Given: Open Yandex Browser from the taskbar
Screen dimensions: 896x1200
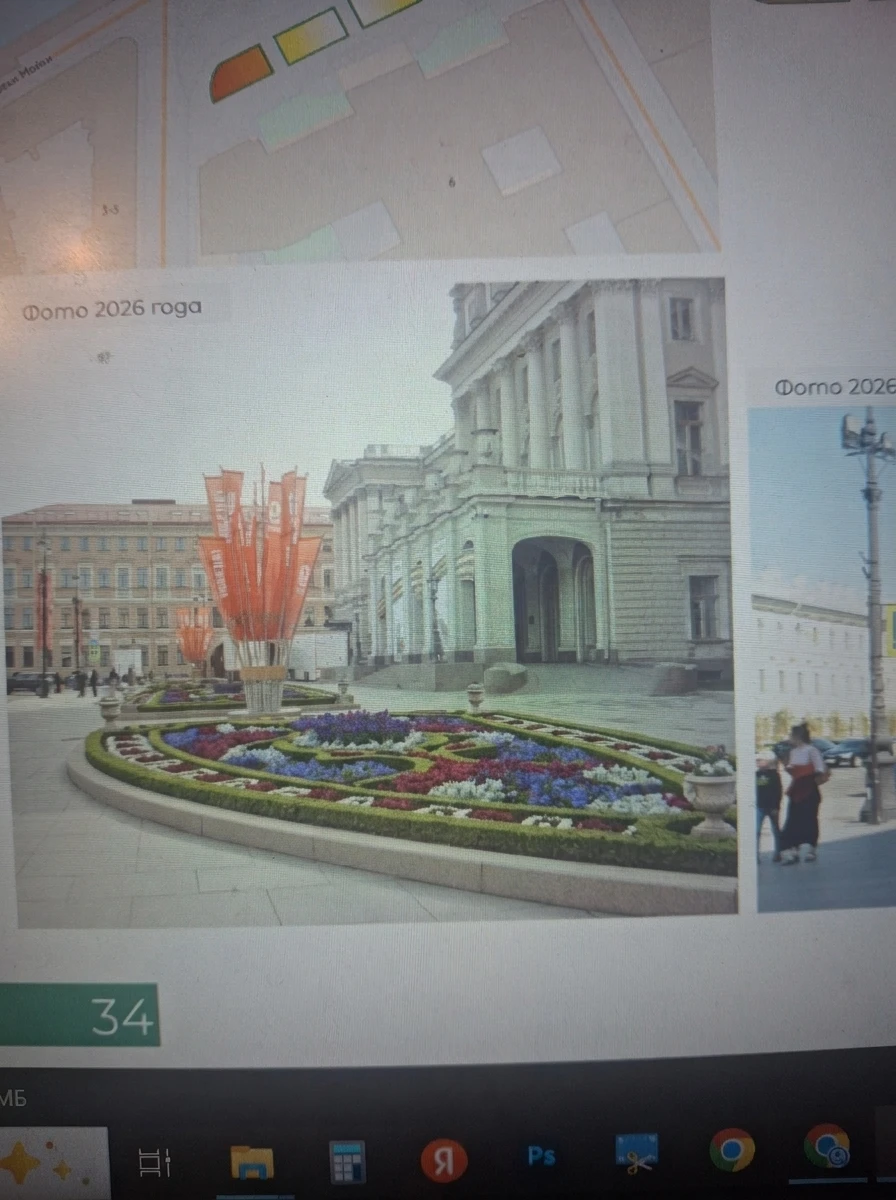Looking at the screenshot, I should click(x=444, y=1160).
